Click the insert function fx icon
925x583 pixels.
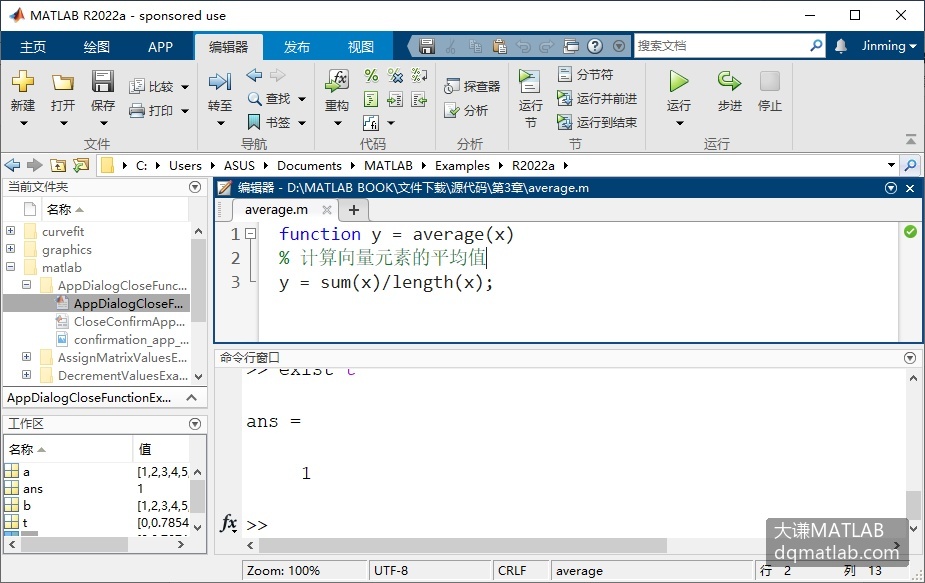point(371,123)
